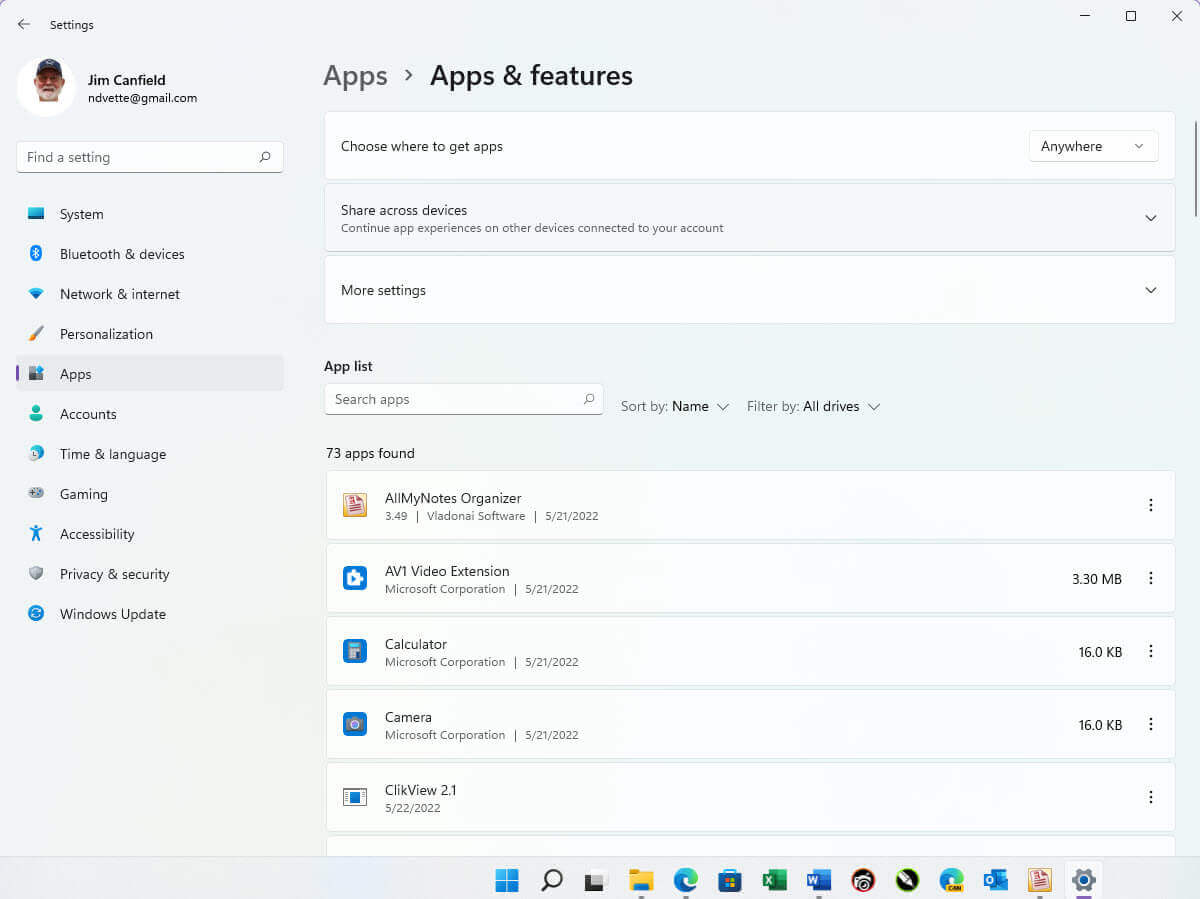Open File Explorer from taskbar
1200x899 pixels.
[641, 880]
